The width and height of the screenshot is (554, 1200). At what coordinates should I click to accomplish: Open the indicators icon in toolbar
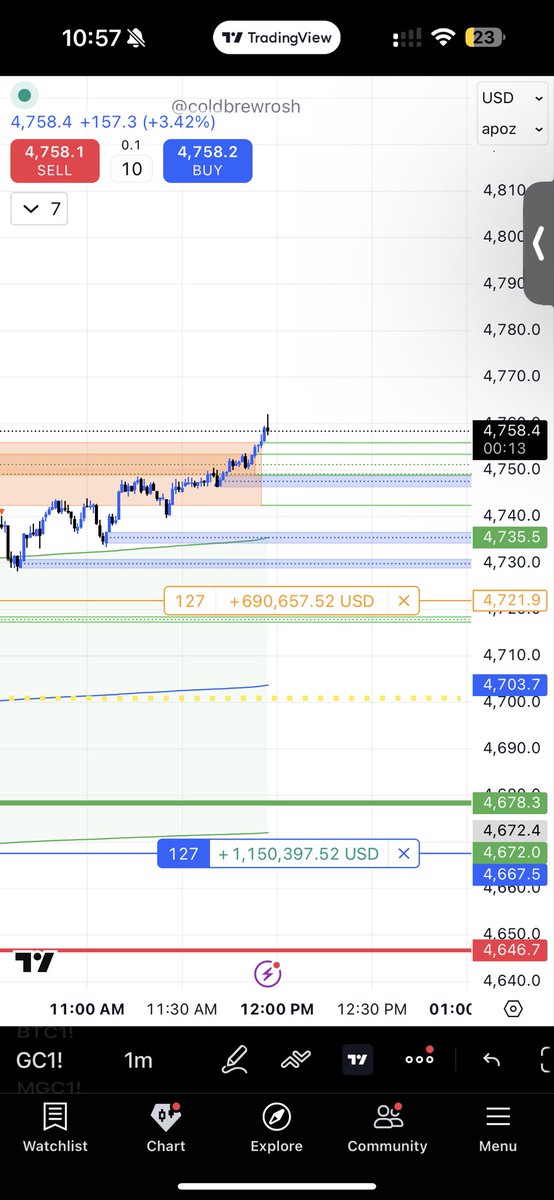(x=296, y=1060)
